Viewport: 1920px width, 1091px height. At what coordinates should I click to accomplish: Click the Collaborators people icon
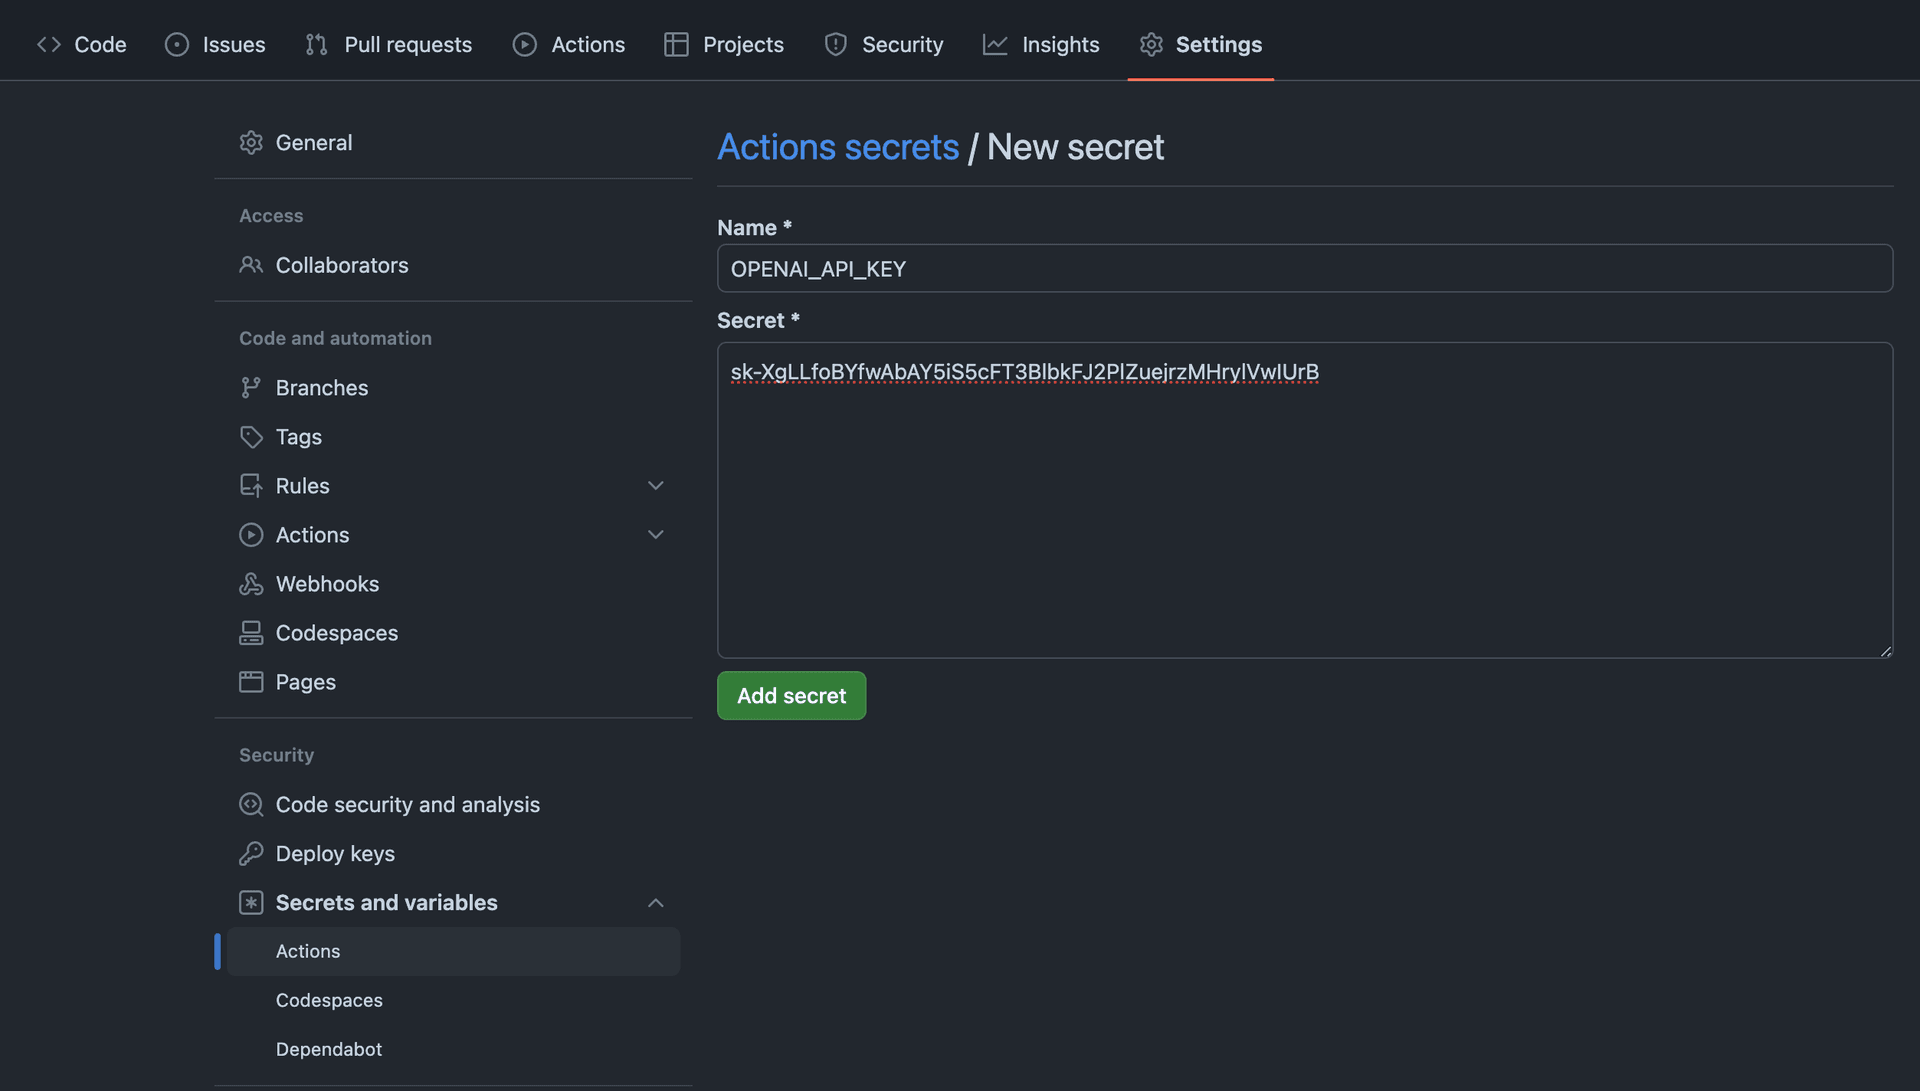[250, 265]
